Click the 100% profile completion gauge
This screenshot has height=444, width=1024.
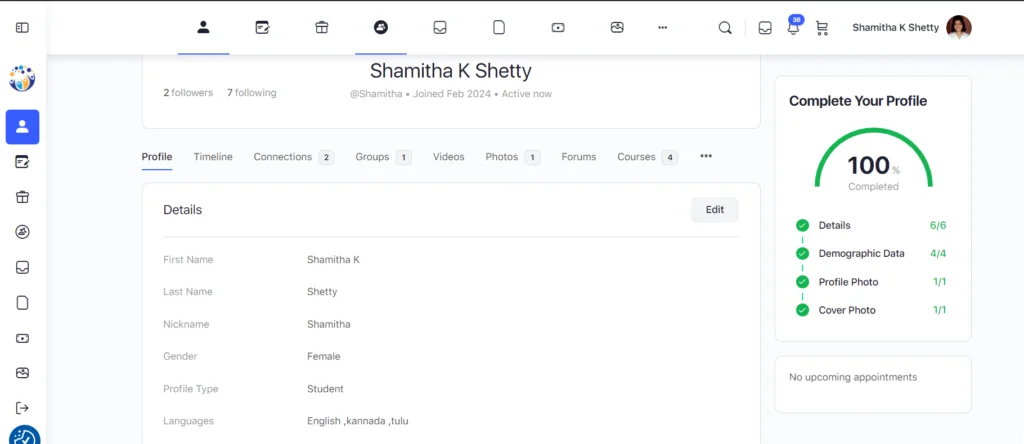click(x=873, y=162)
